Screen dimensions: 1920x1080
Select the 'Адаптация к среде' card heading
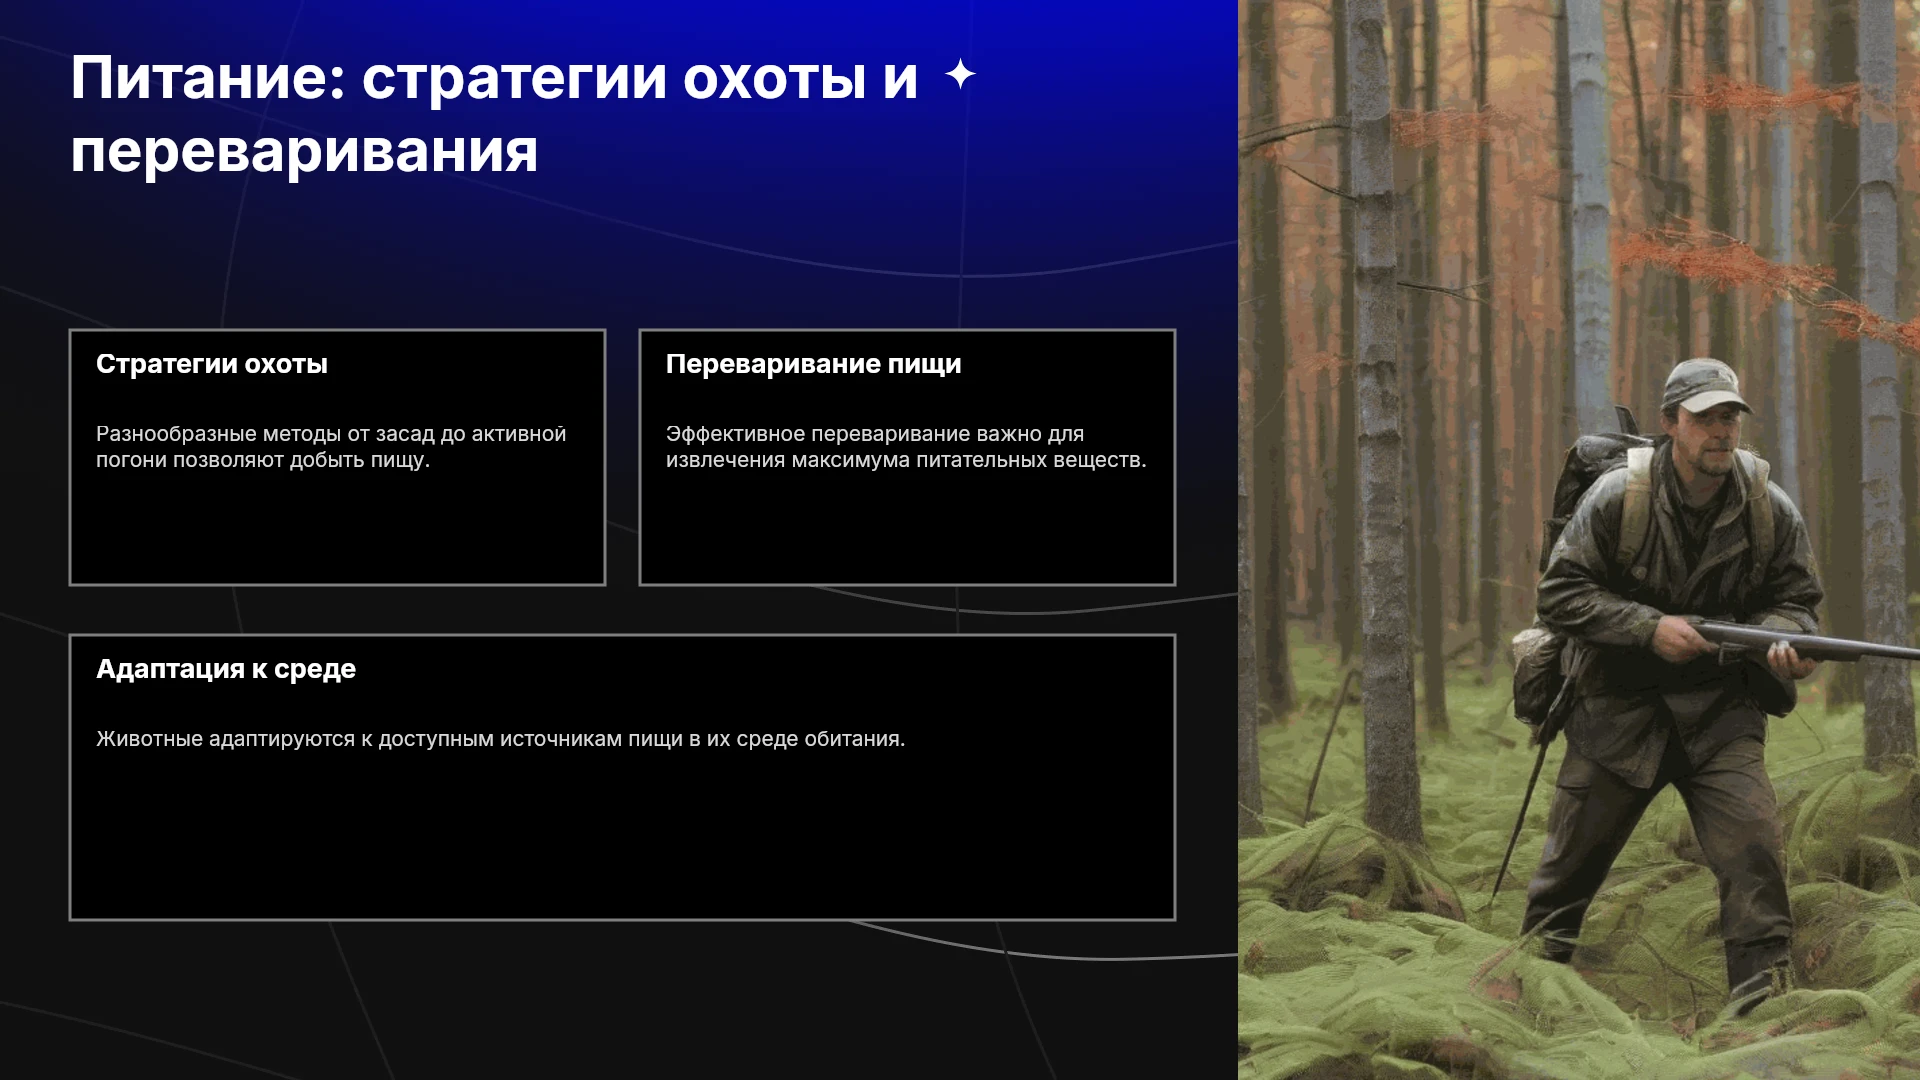[226, 669]
